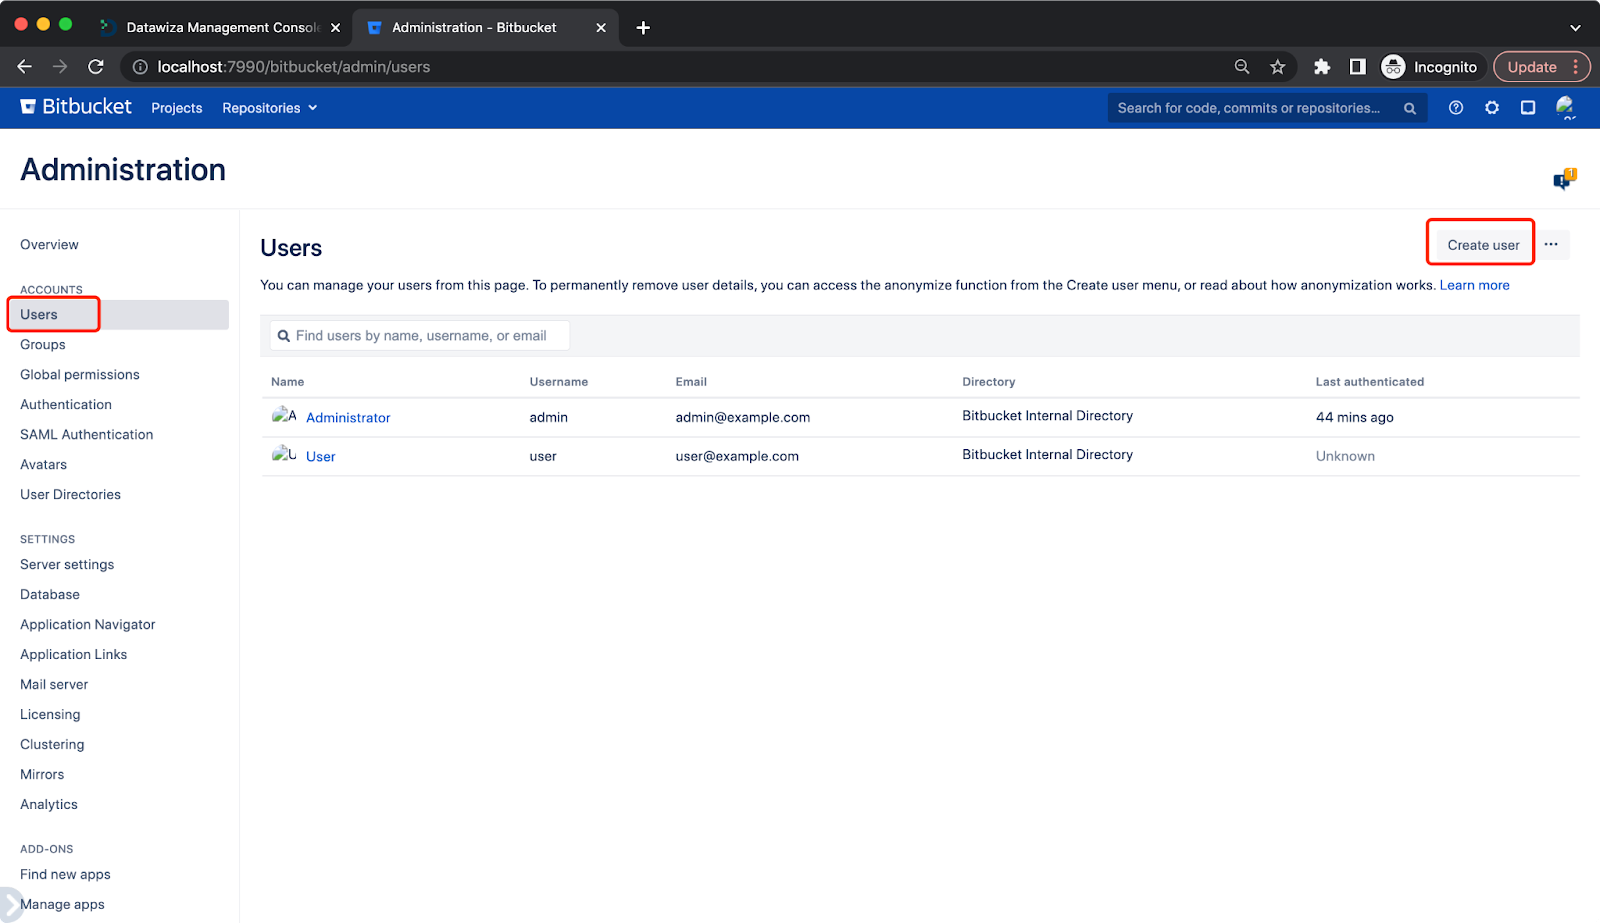
Task: Open Mirrors page
Action: tap(42, 775)
